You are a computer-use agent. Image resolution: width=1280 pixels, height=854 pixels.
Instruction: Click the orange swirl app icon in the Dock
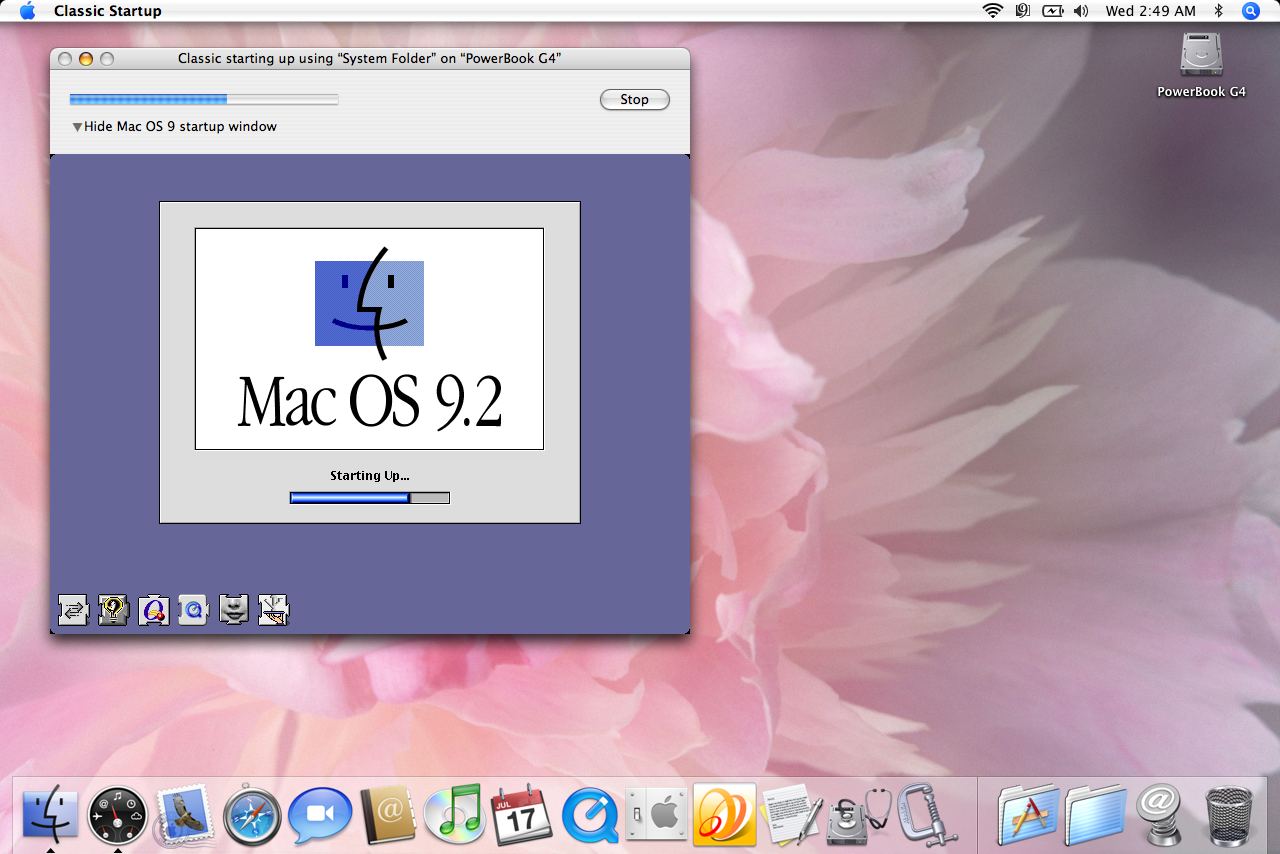coord(723,815)
